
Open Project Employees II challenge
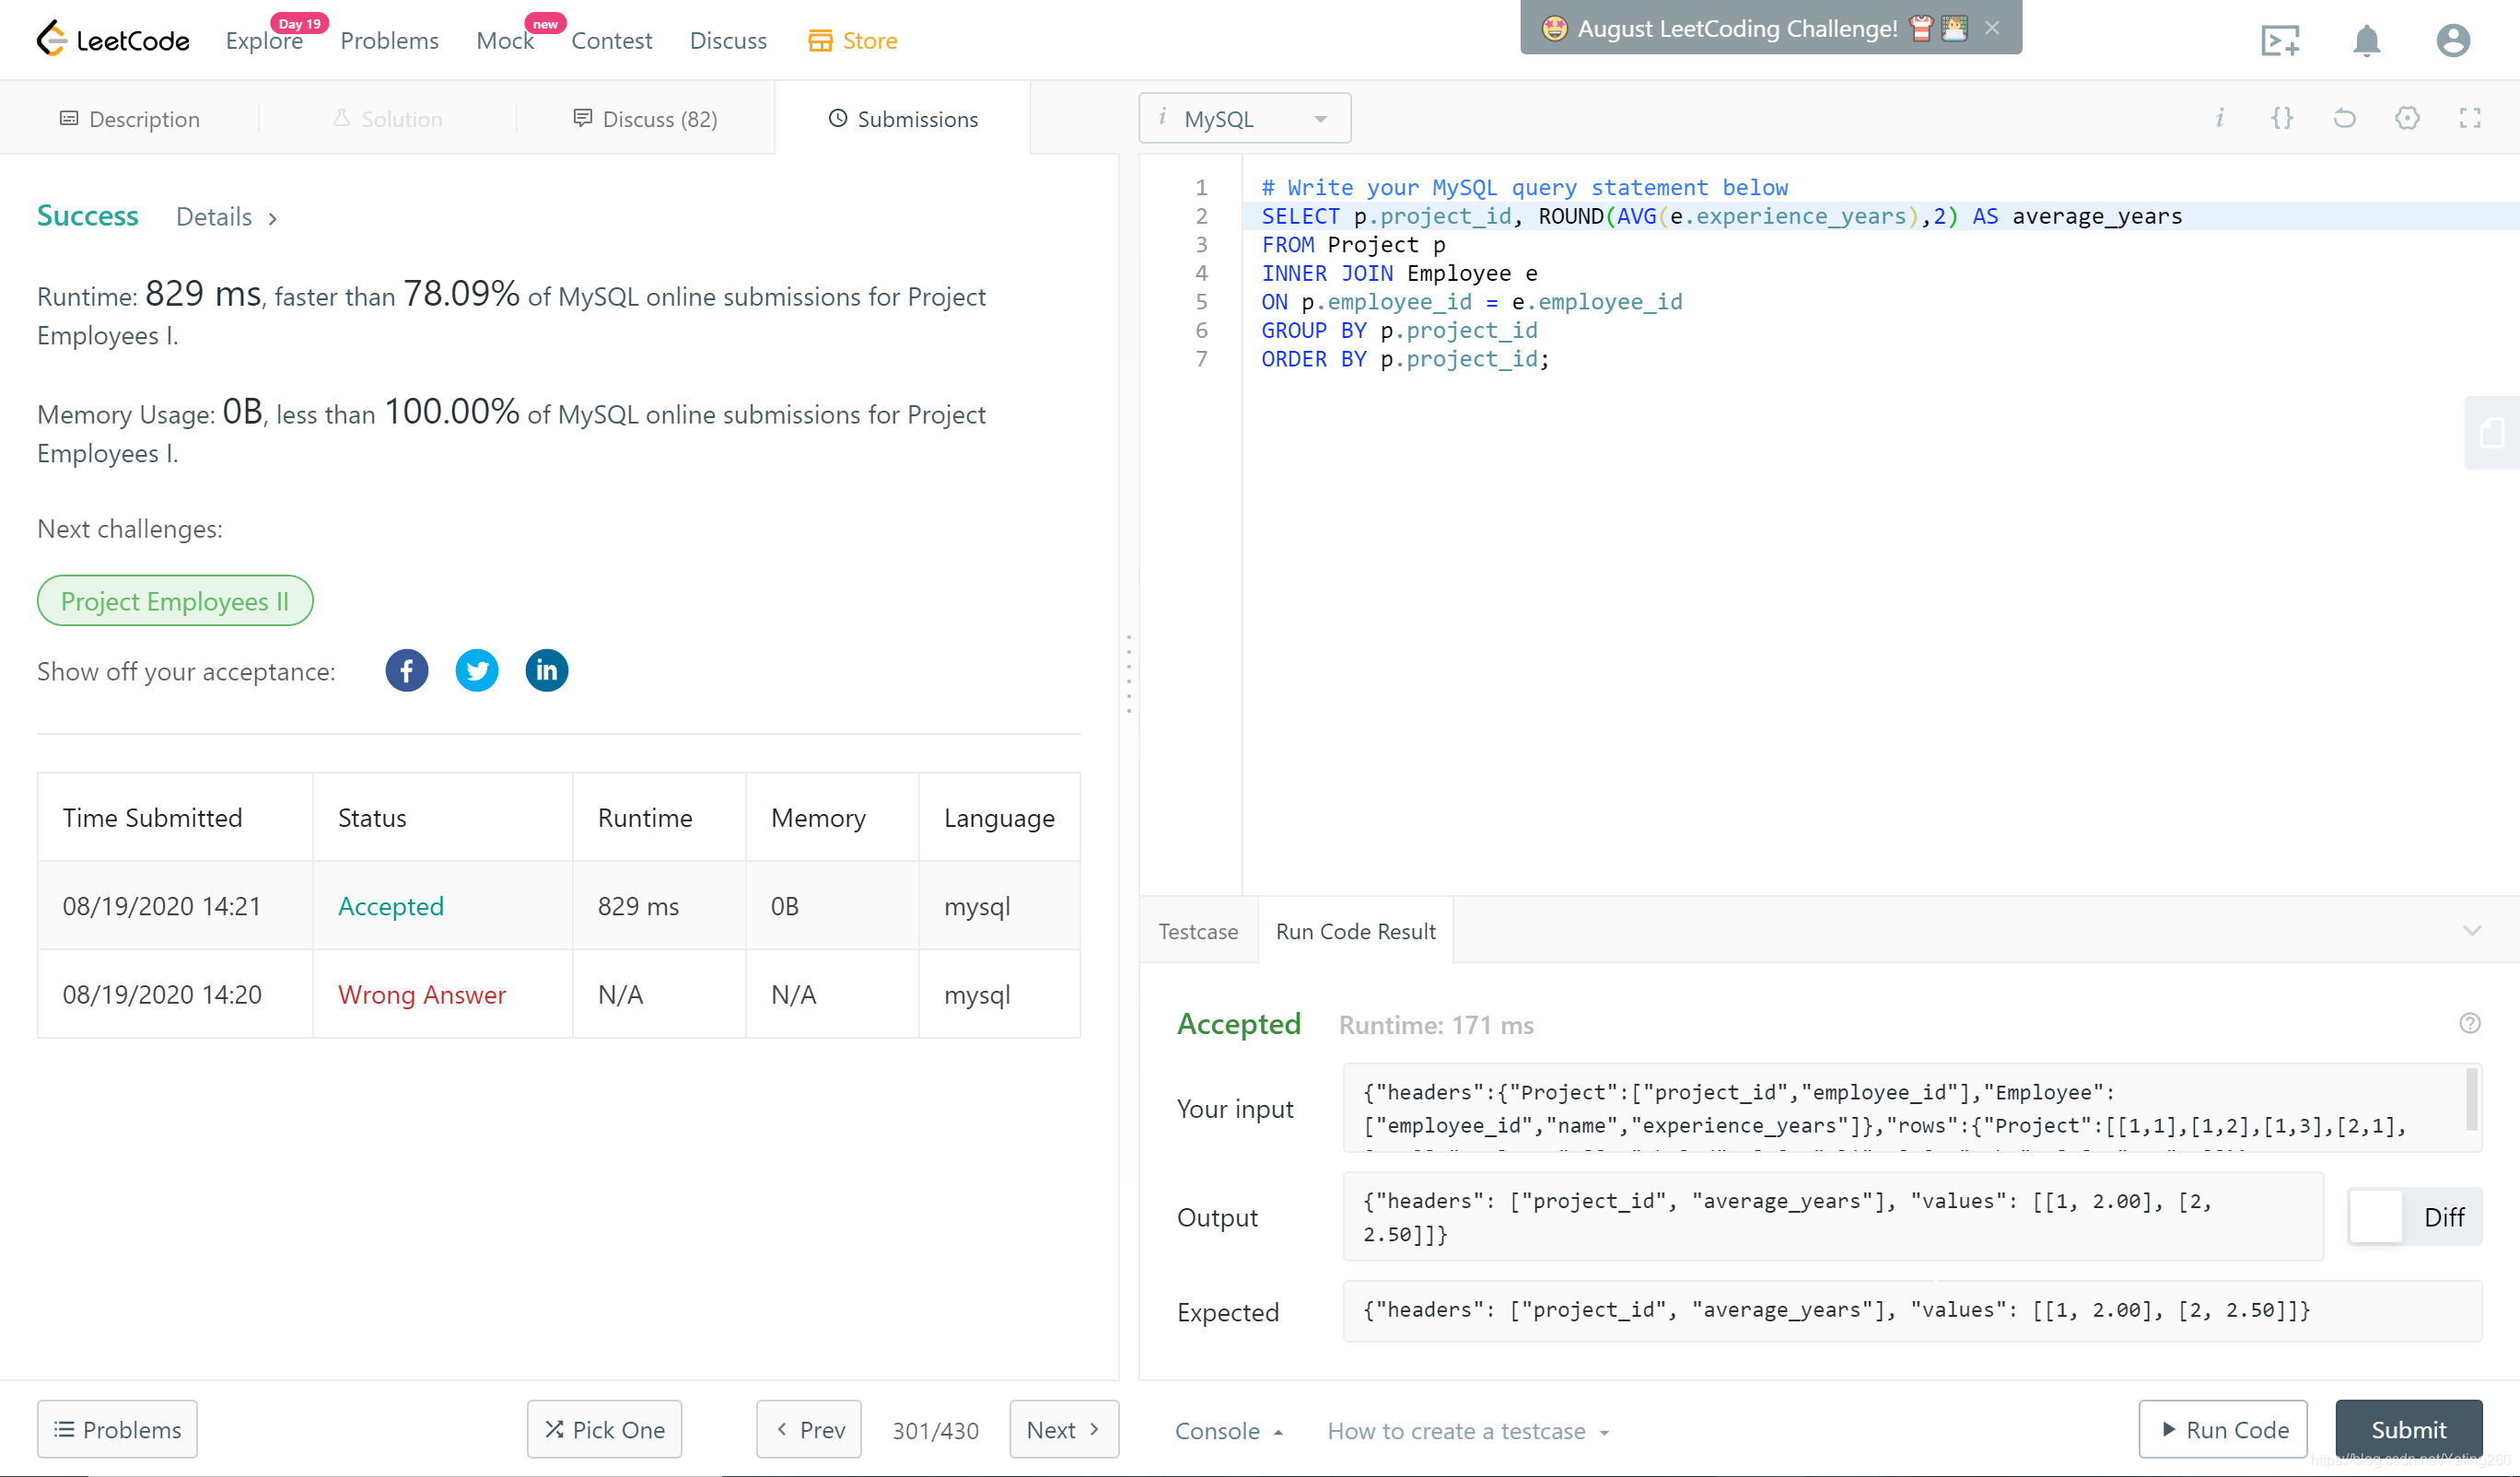(175, 600)
